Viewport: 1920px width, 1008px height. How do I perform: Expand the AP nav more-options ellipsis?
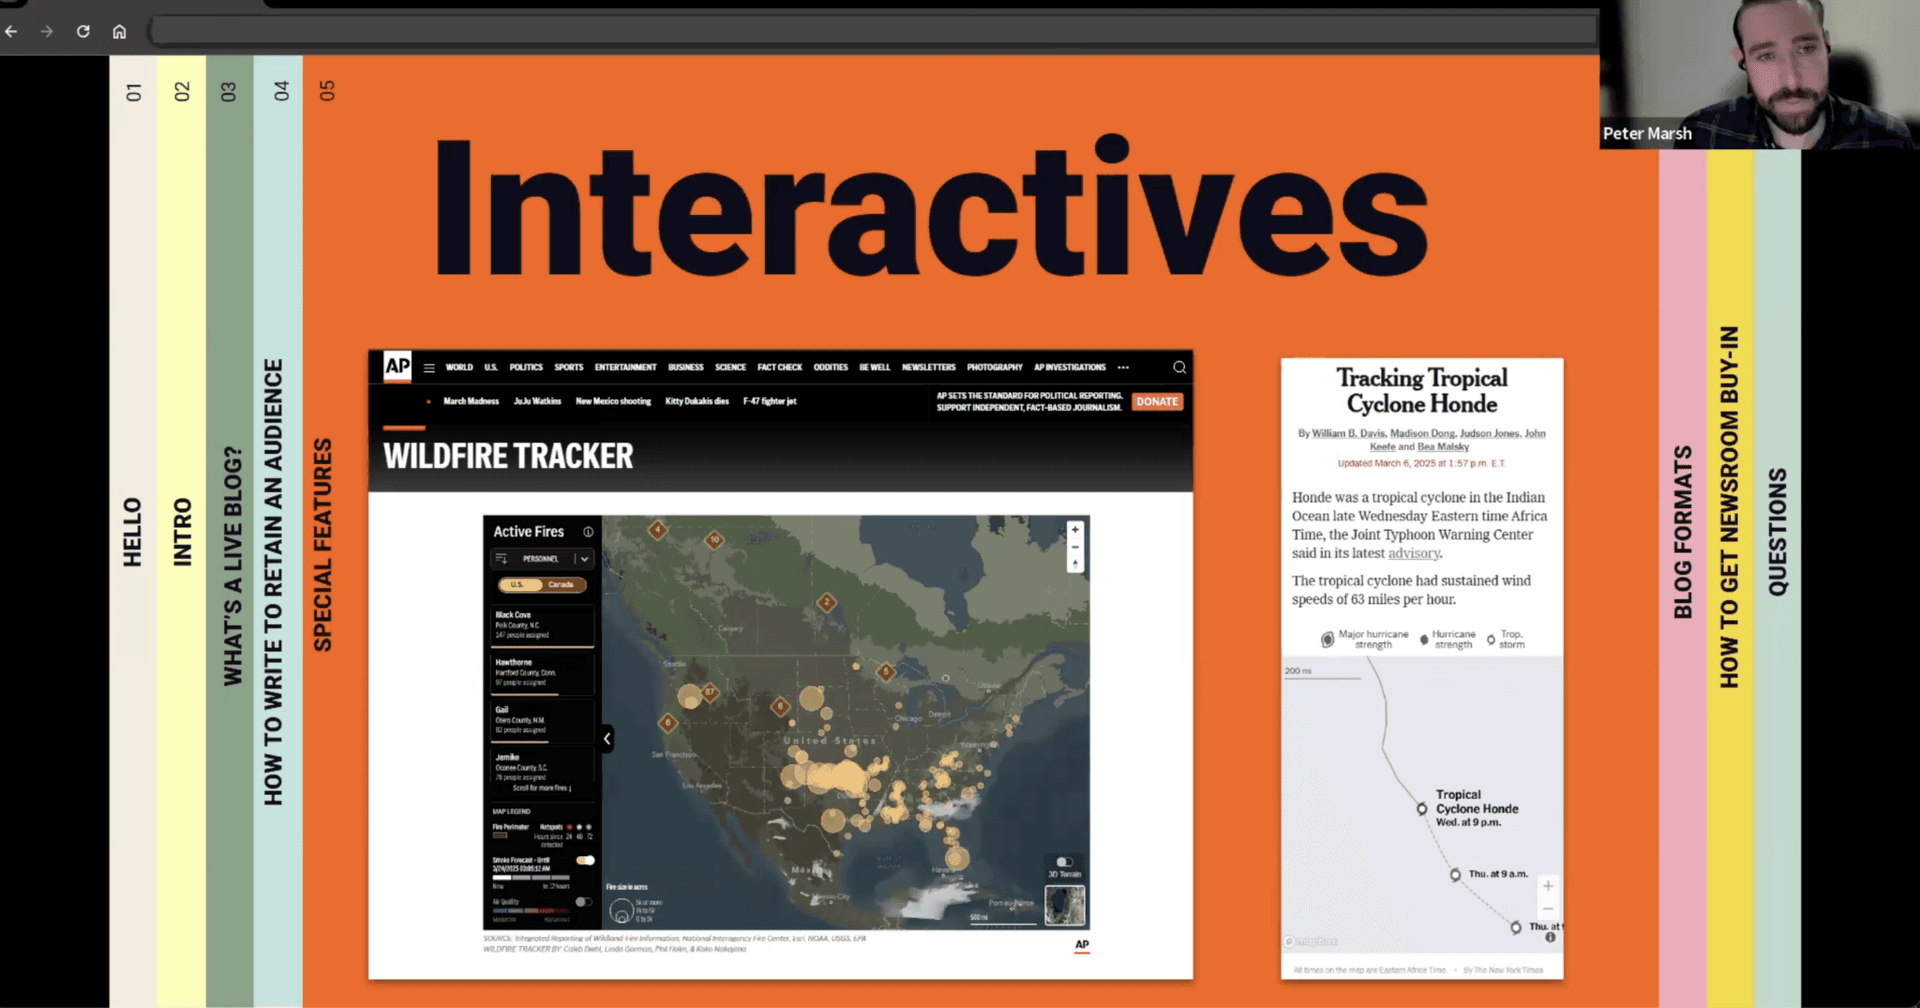(1123, 368)
